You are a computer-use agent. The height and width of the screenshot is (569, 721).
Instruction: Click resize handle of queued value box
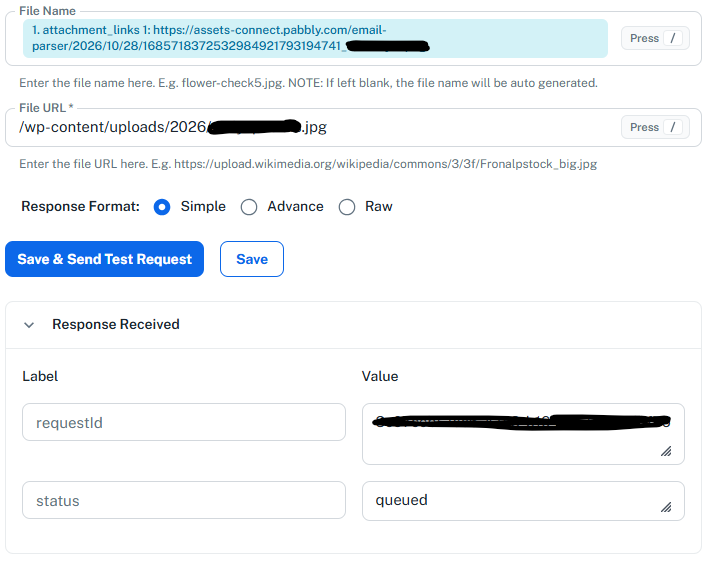tap(666, 507)
